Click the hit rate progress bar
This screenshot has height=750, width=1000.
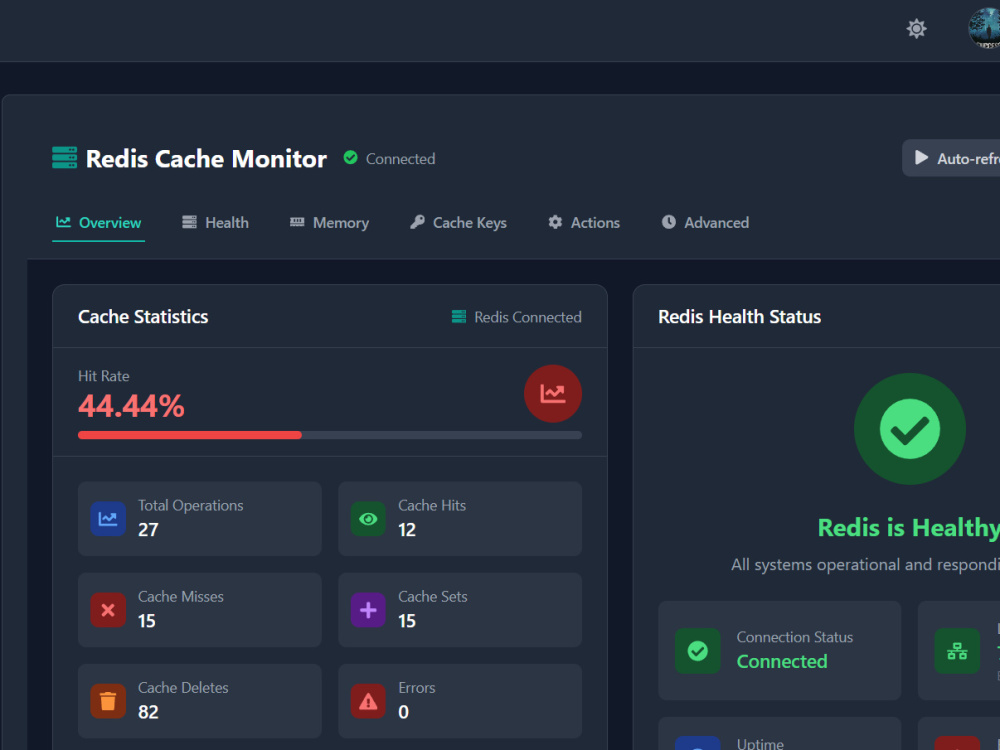pyautogui.click(x=330, y=435)
